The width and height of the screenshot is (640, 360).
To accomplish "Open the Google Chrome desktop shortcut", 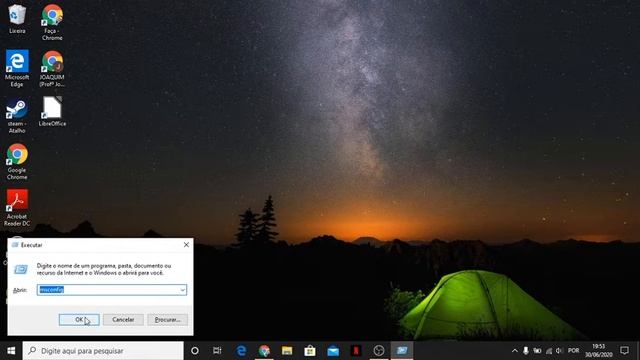I will point(17,162).
